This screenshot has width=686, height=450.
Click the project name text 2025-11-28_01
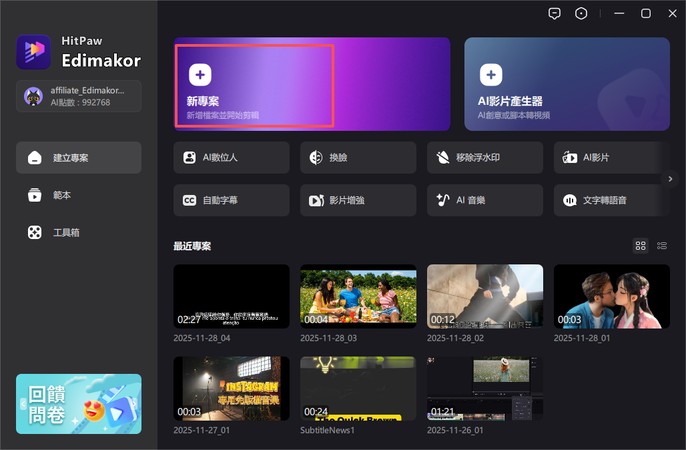[x=582, y=338]
